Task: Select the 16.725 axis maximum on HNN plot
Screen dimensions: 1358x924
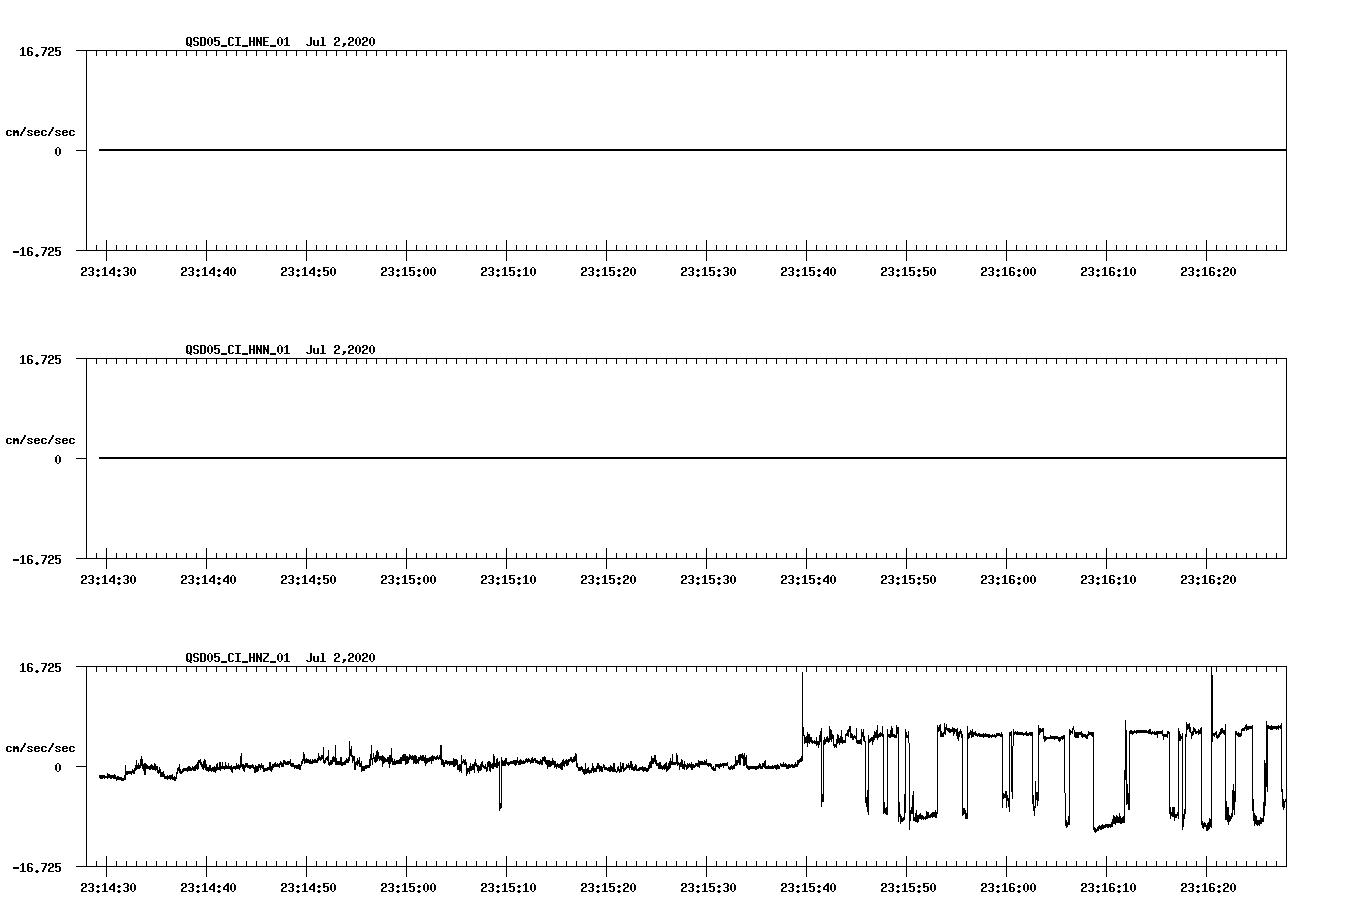Action: tap(40, 360)
